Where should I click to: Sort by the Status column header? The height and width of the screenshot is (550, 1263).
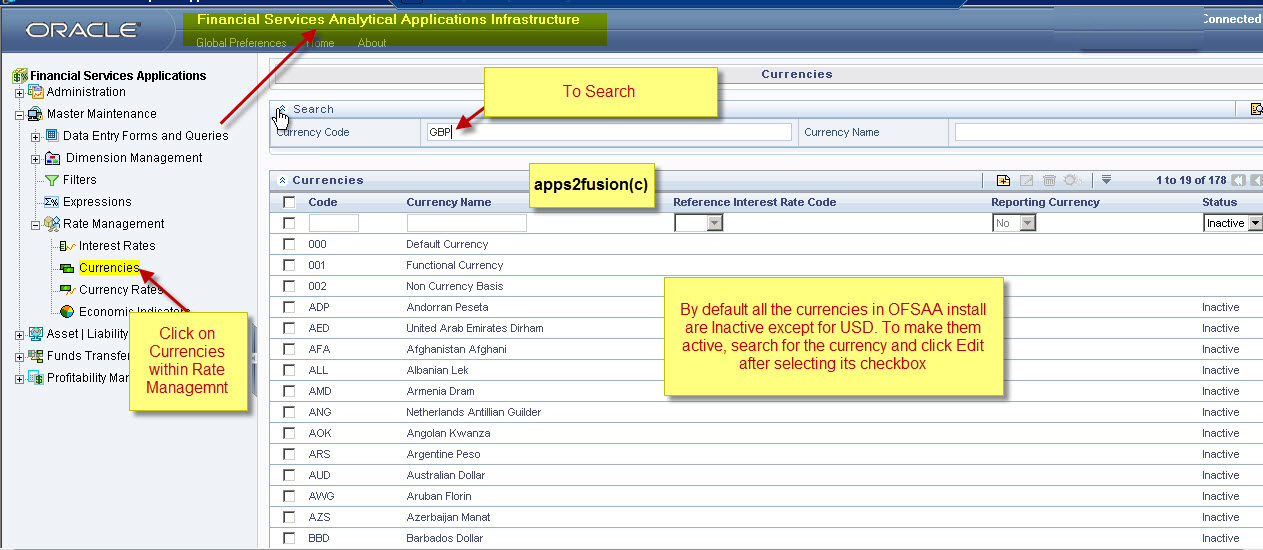coord(1219,202)
